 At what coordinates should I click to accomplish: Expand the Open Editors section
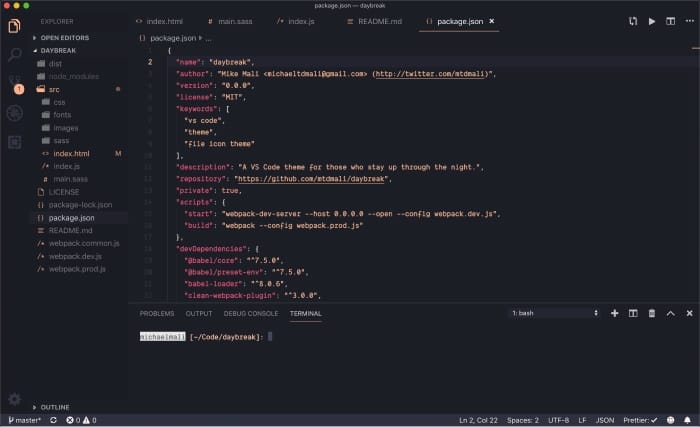(x=64, y=38)
